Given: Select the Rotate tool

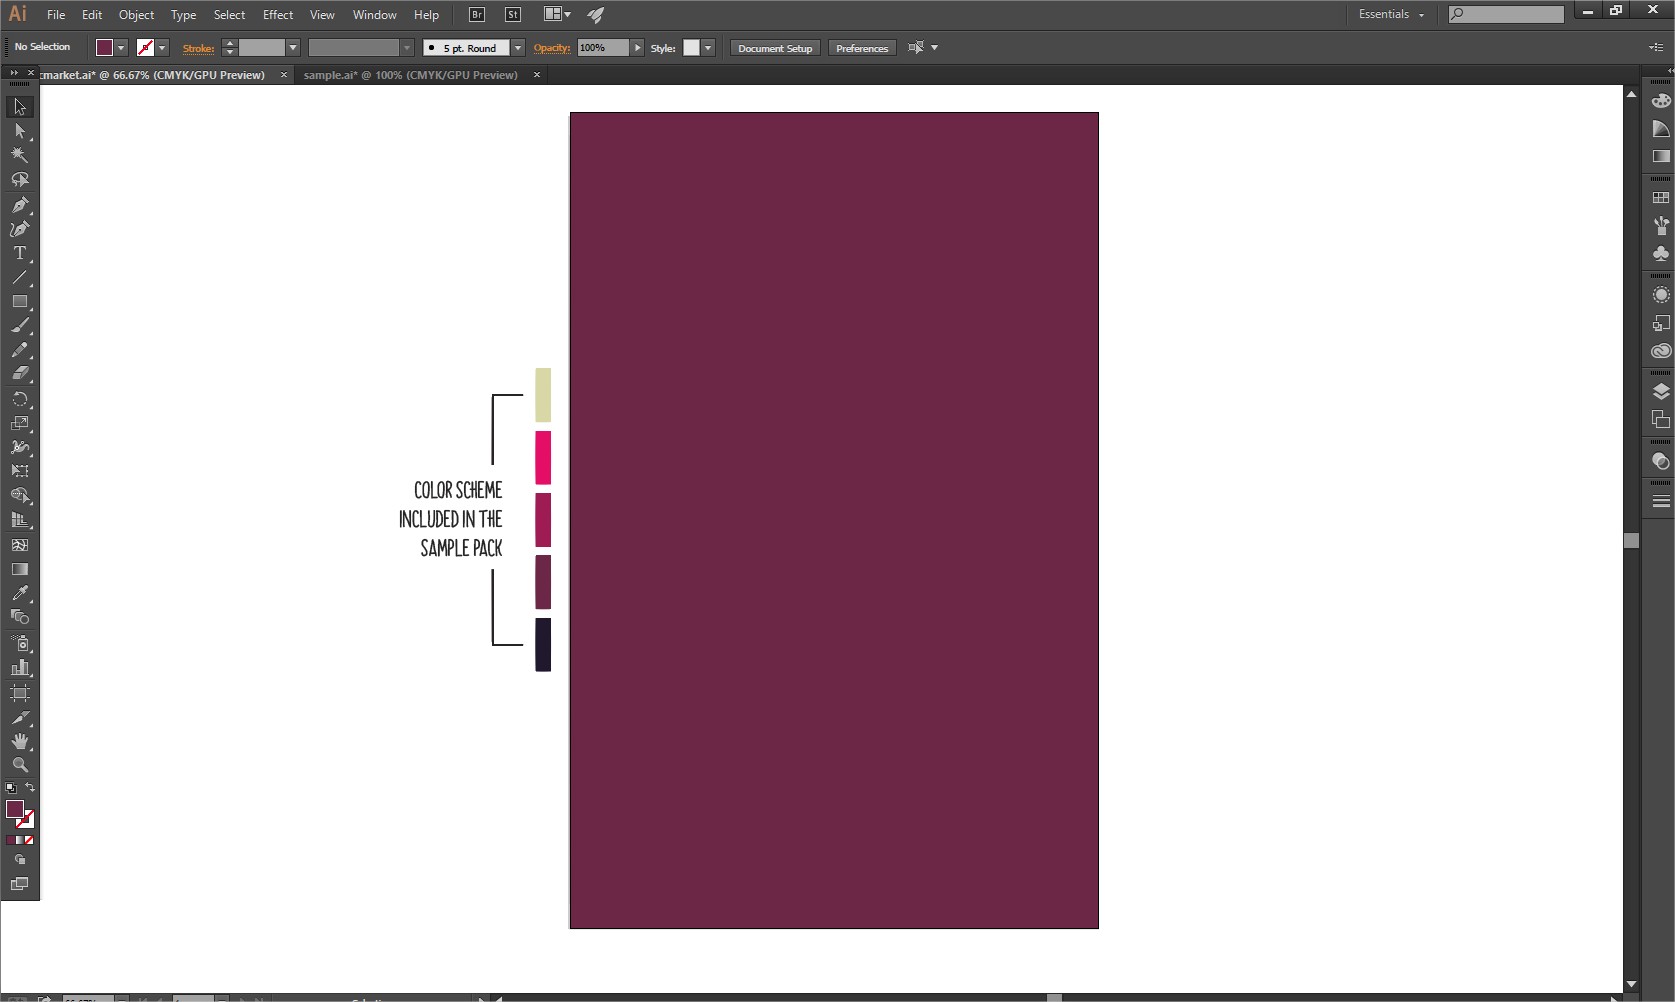Looking at the screenshot, I should (20, 399).
